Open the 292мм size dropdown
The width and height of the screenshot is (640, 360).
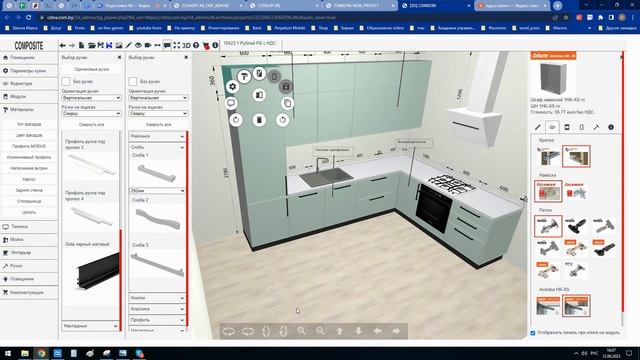157,191
